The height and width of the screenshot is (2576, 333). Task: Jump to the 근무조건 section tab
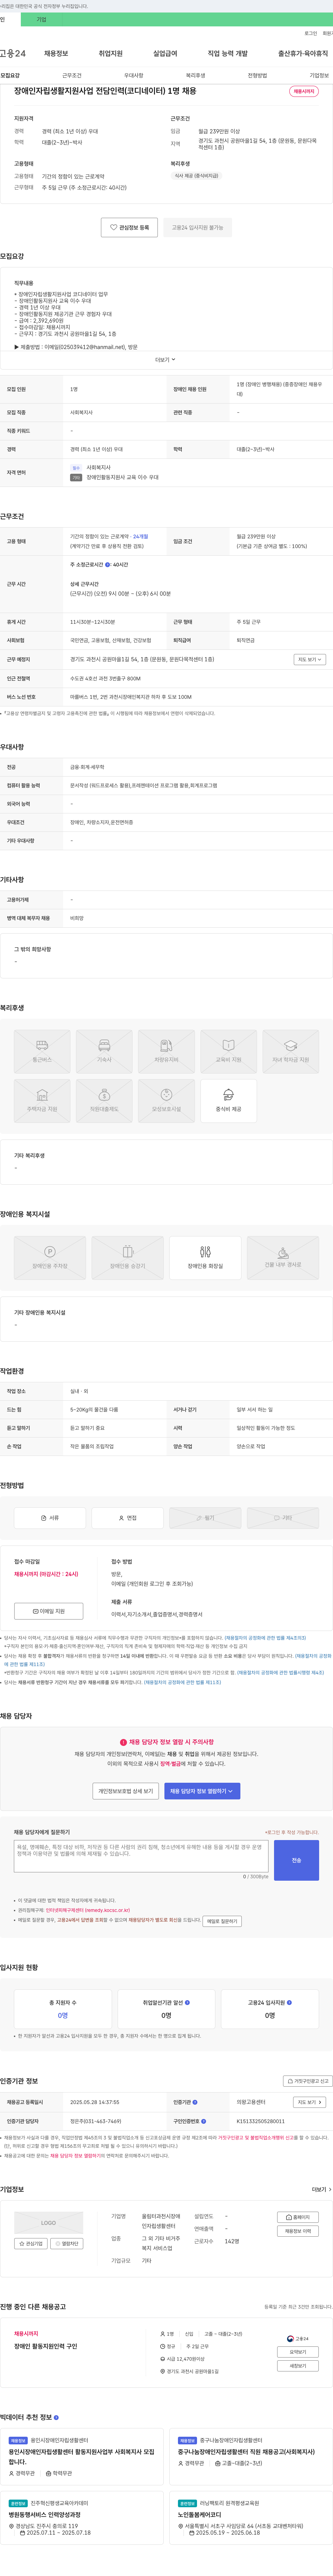pos(72,75)
